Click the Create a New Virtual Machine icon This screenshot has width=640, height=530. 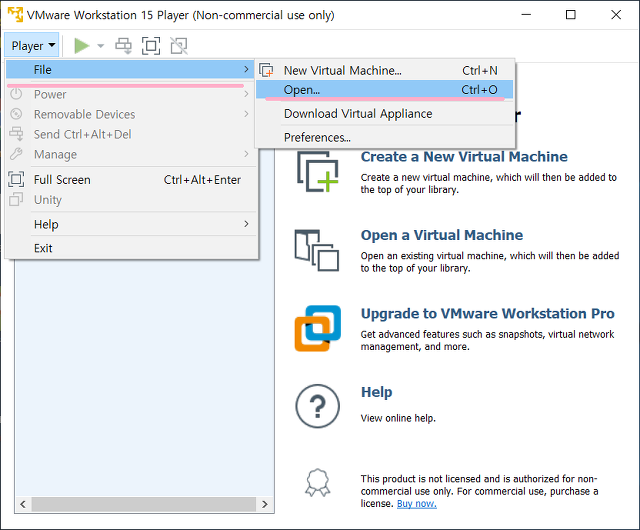tap(318, 171)
